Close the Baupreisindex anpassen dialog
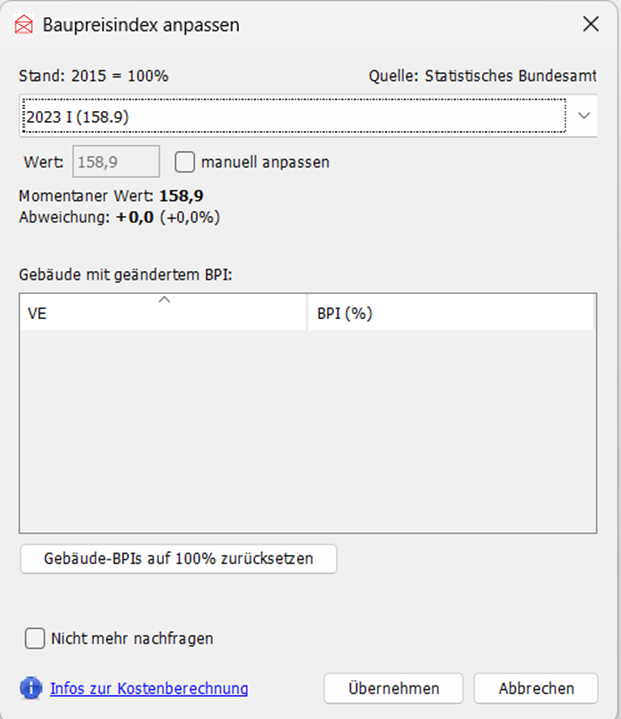The height and width of the screenshot is (719, 621). click(591, 25)
